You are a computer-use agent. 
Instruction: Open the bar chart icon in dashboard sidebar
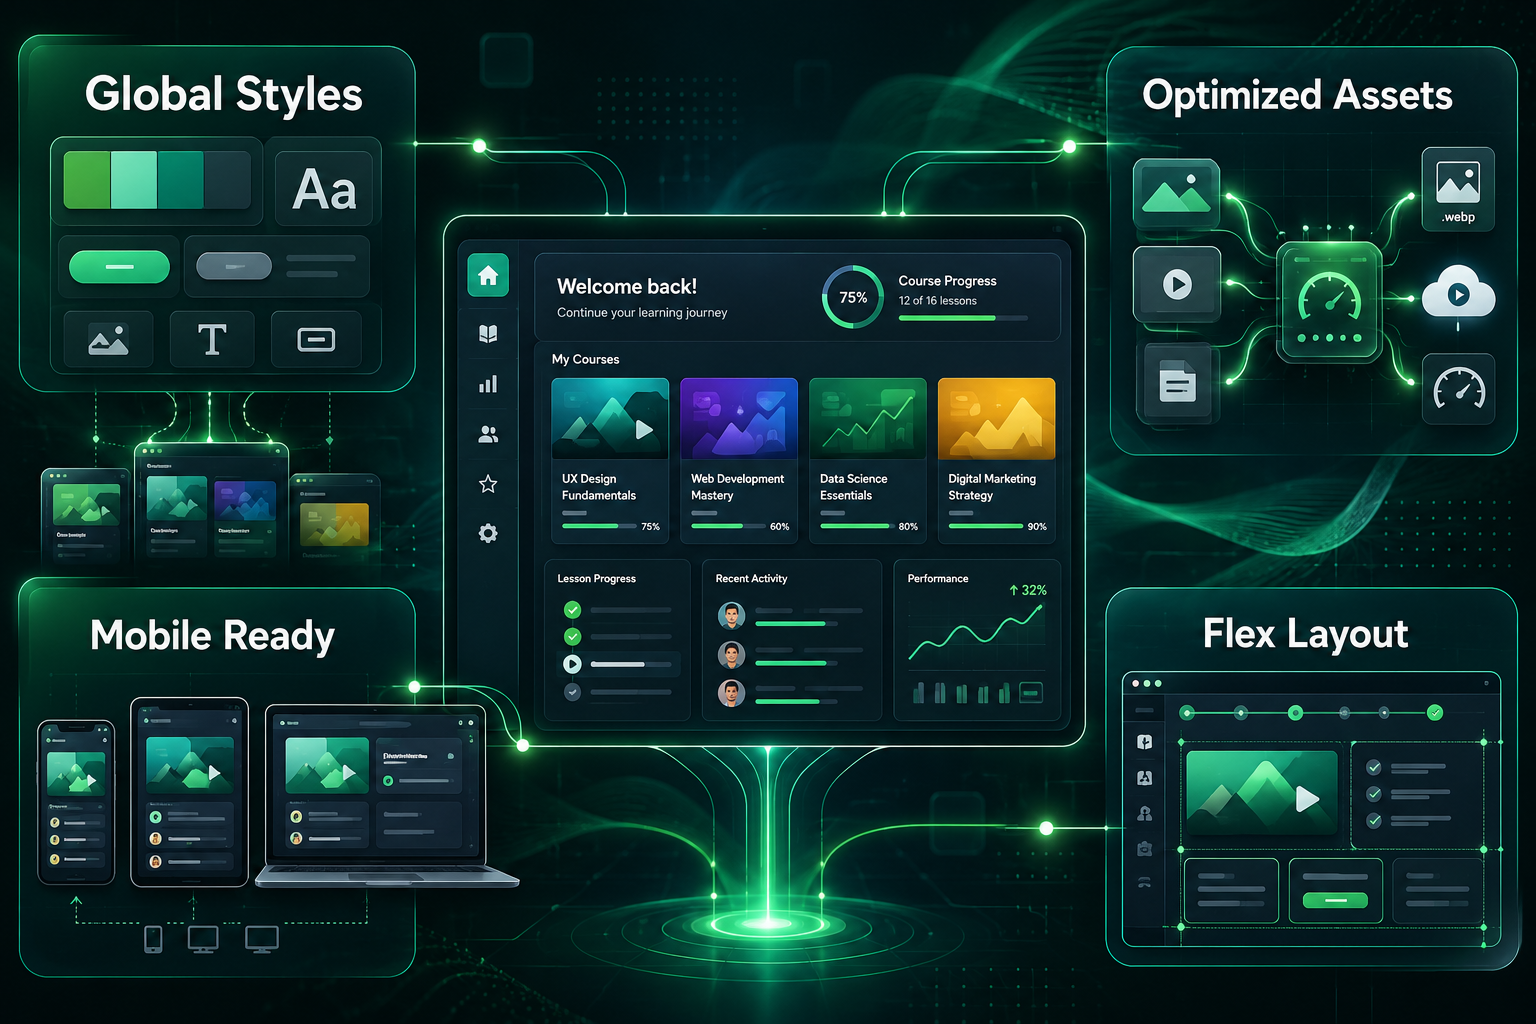coord(488,384)
